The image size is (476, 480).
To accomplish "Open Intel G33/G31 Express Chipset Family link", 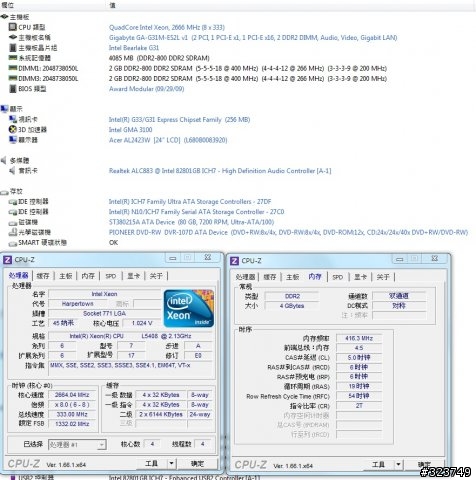I will [179, 119].
